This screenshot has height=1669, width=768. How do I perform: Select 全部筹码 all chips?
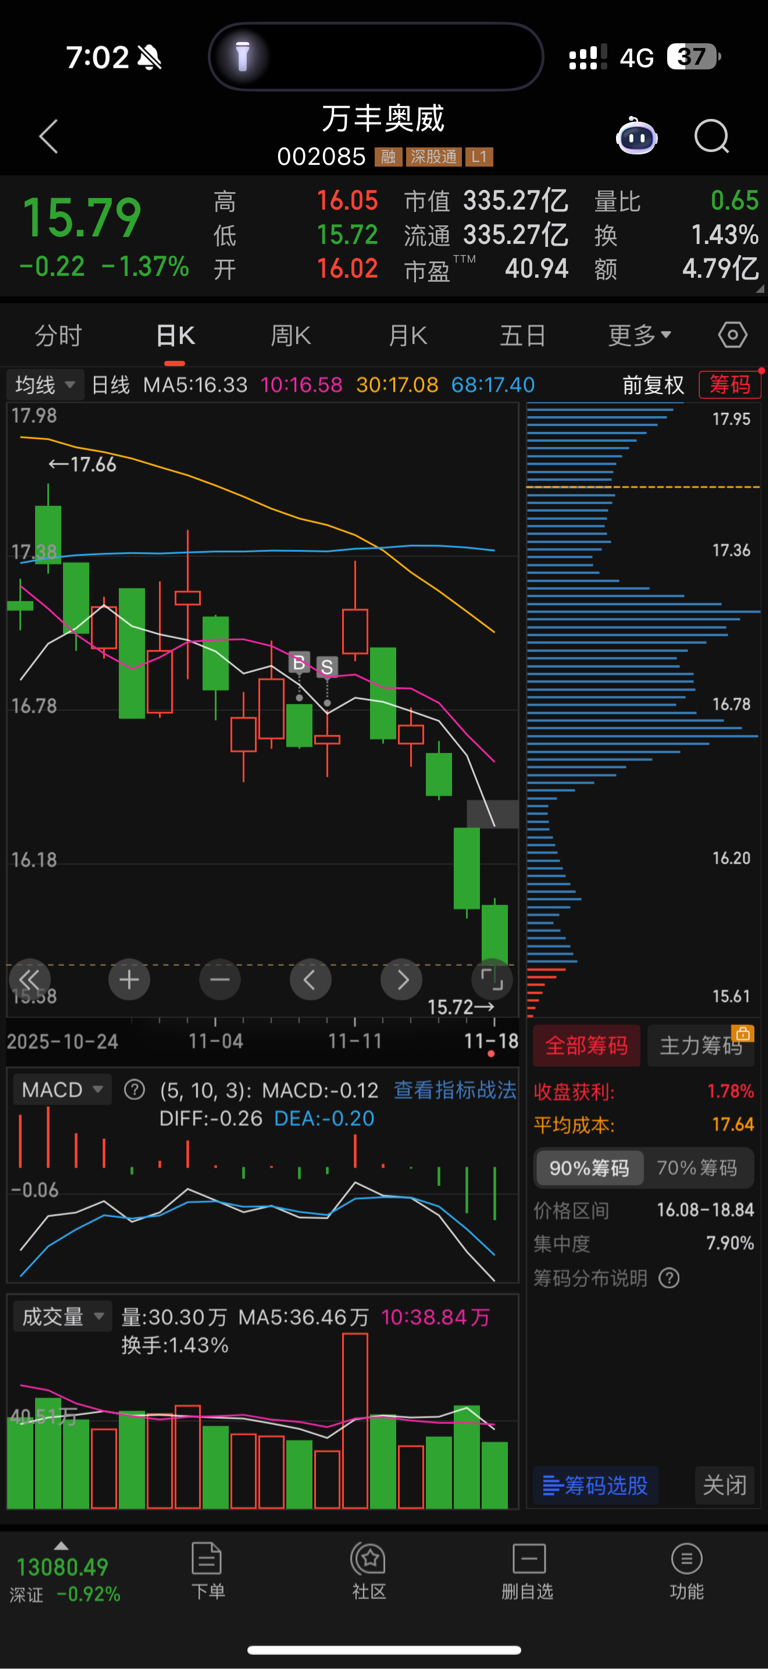click(x=586, y=1046)
